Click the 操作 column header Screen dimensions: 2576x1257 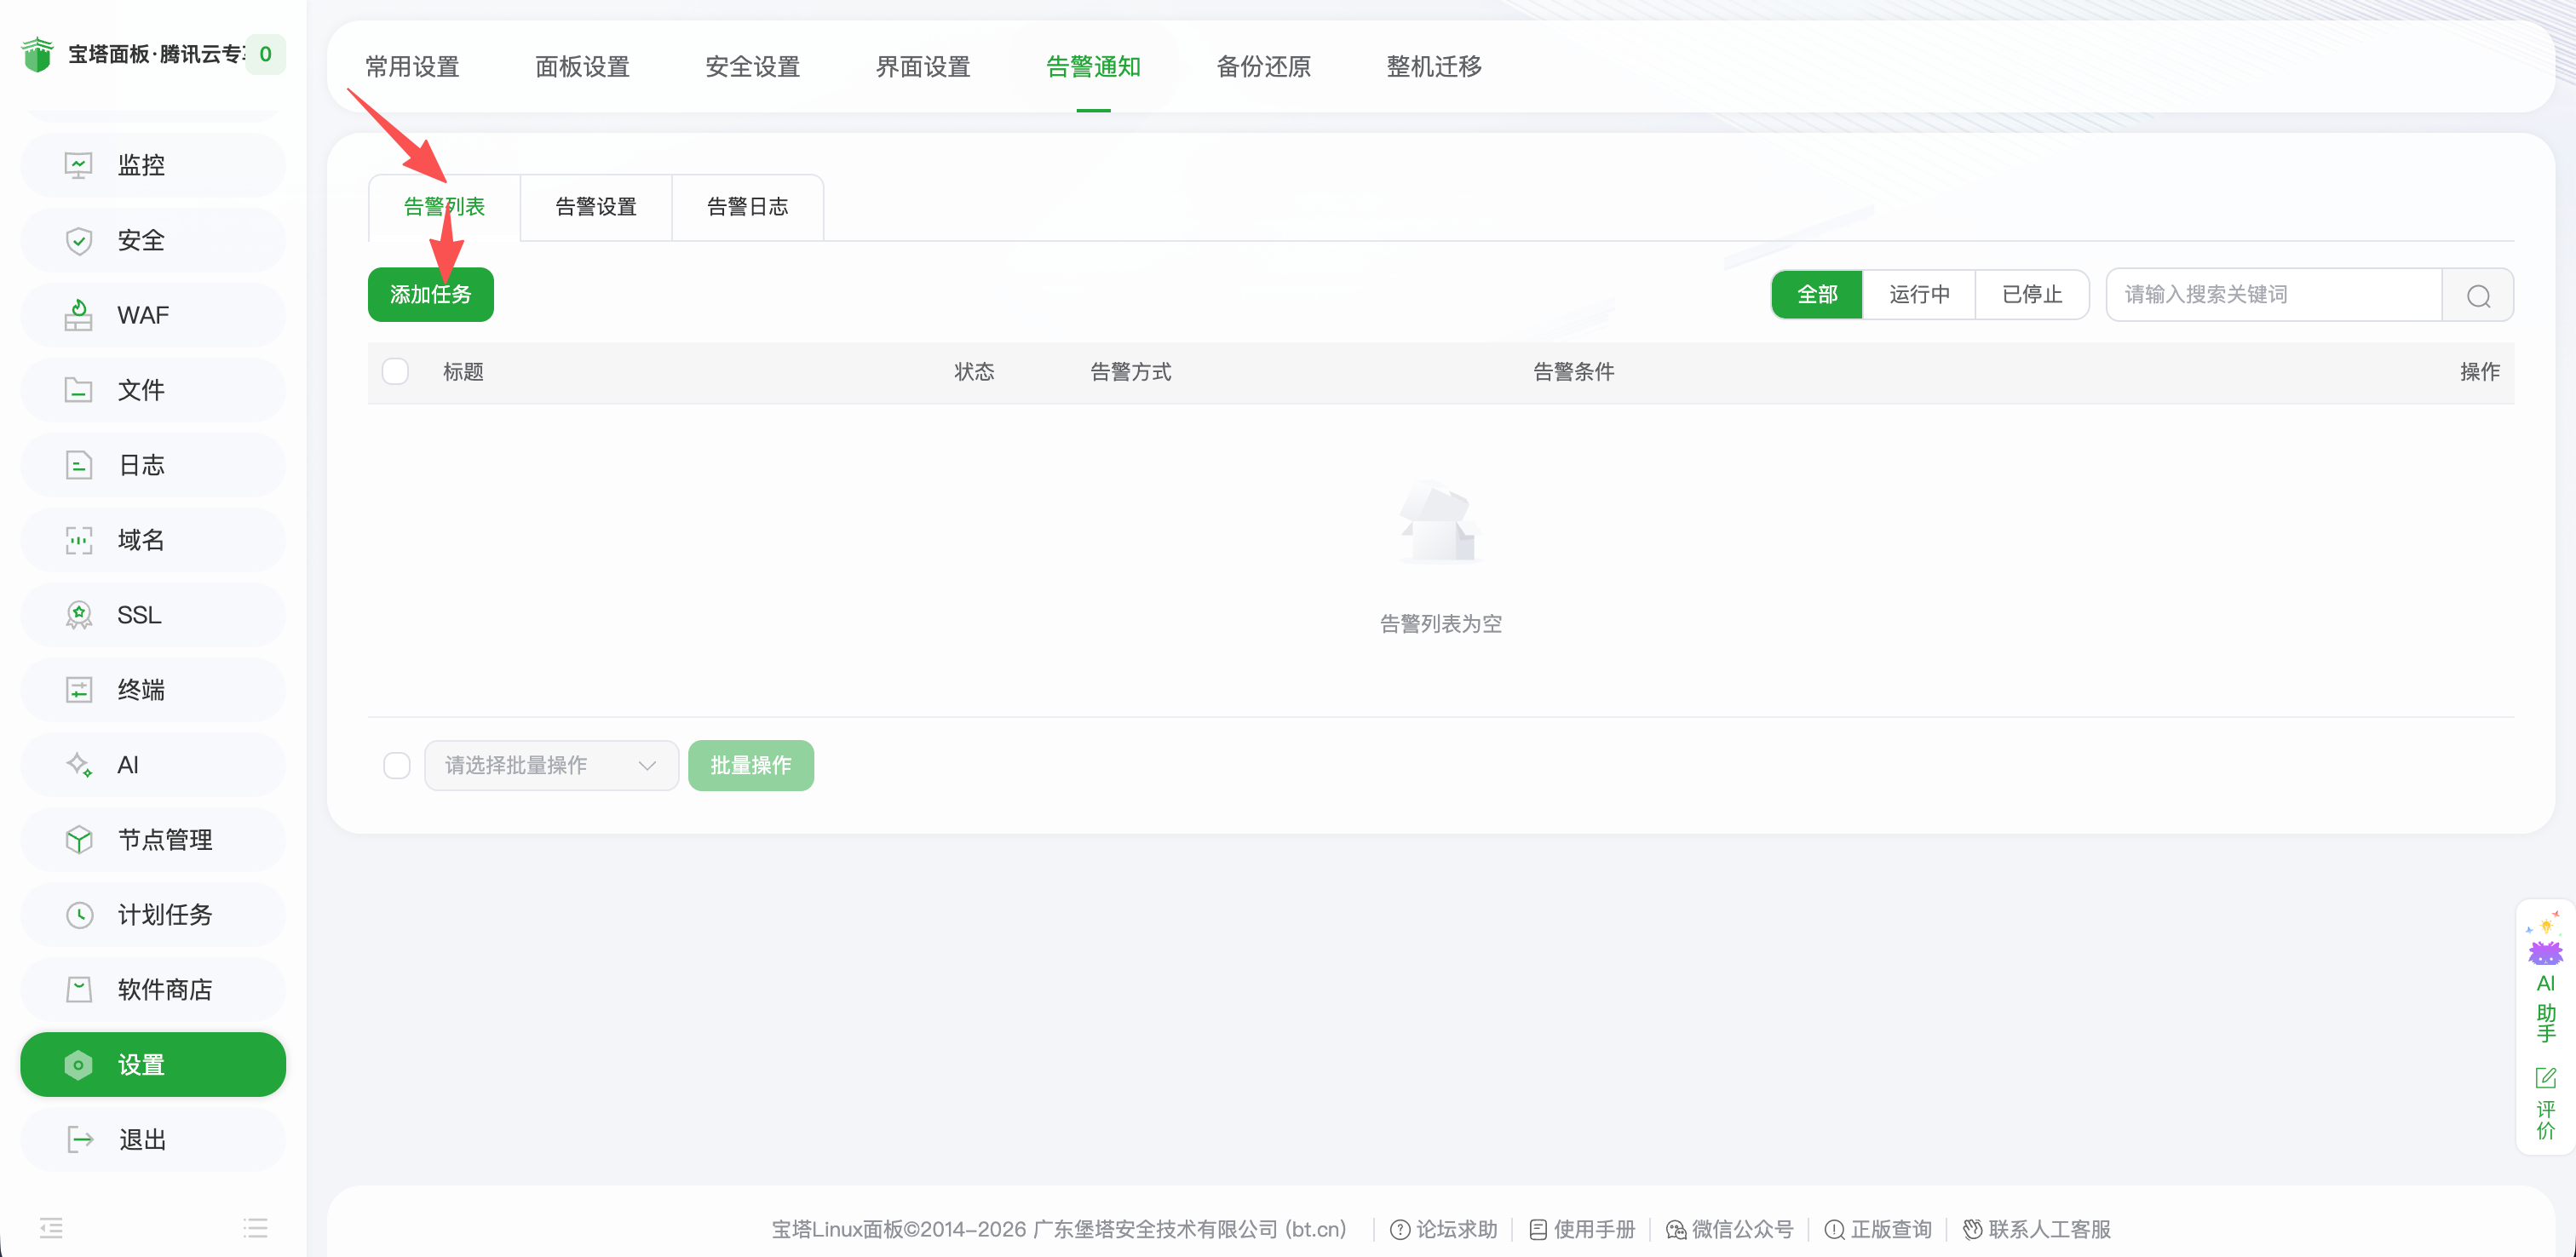point(2480,372)
